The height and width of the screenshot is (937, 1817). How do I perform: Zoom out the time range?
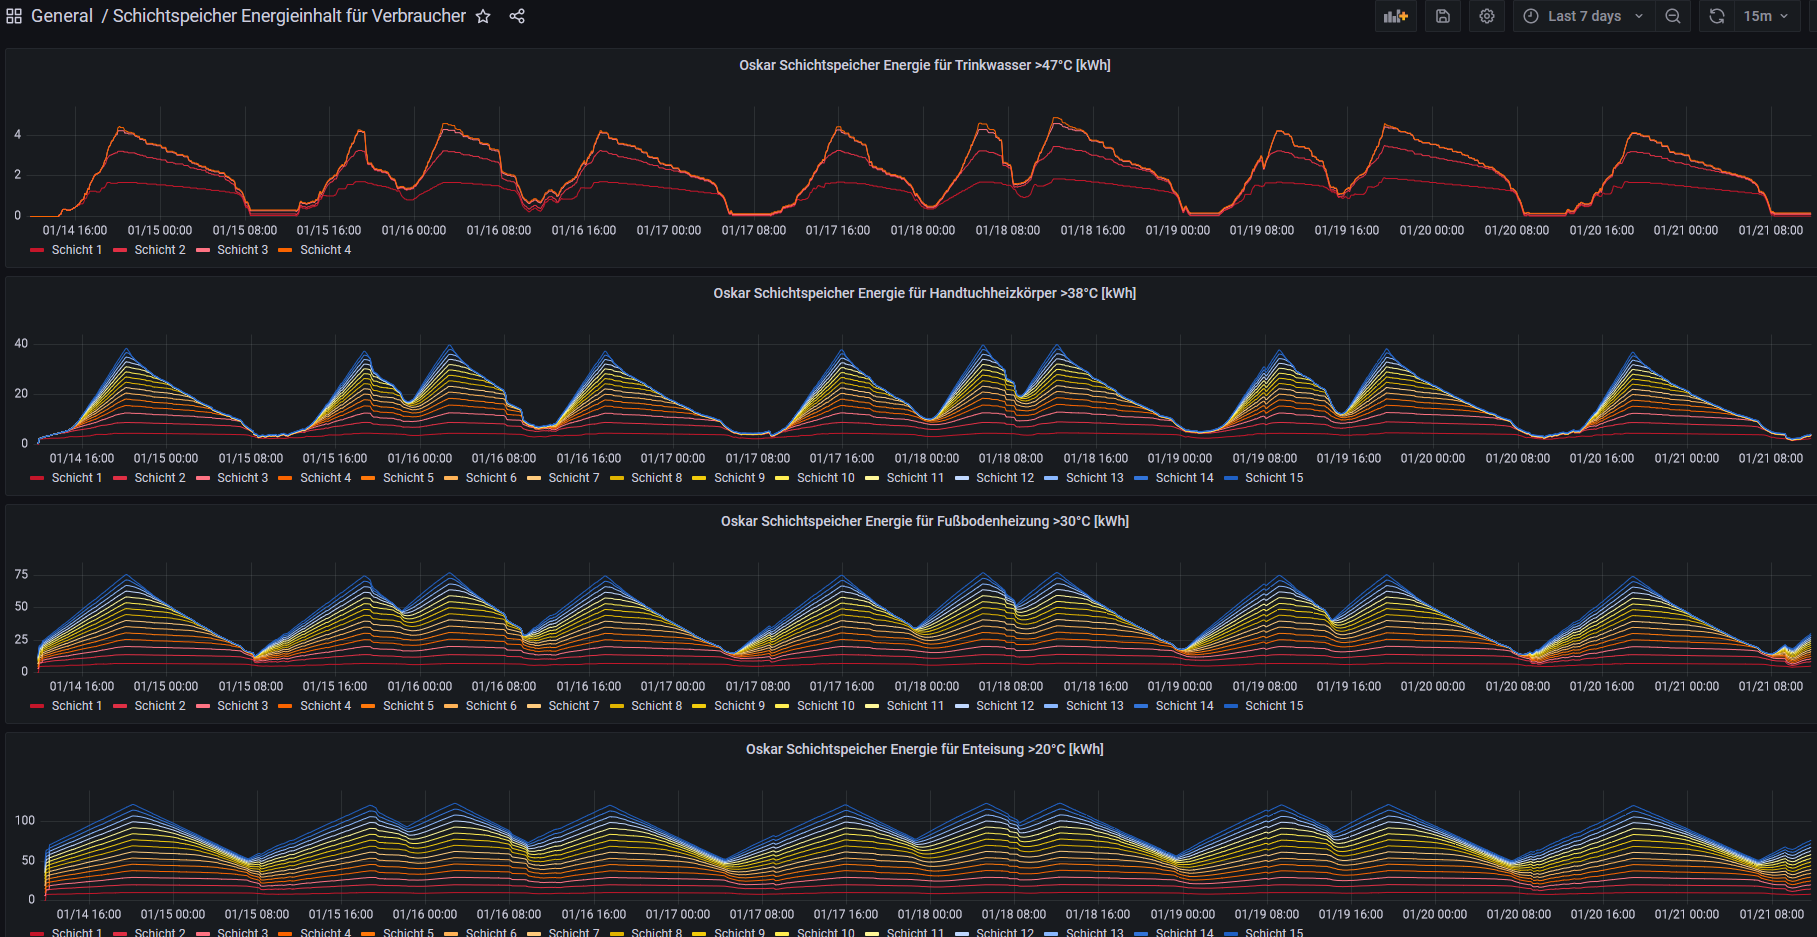click(1672, 16)
